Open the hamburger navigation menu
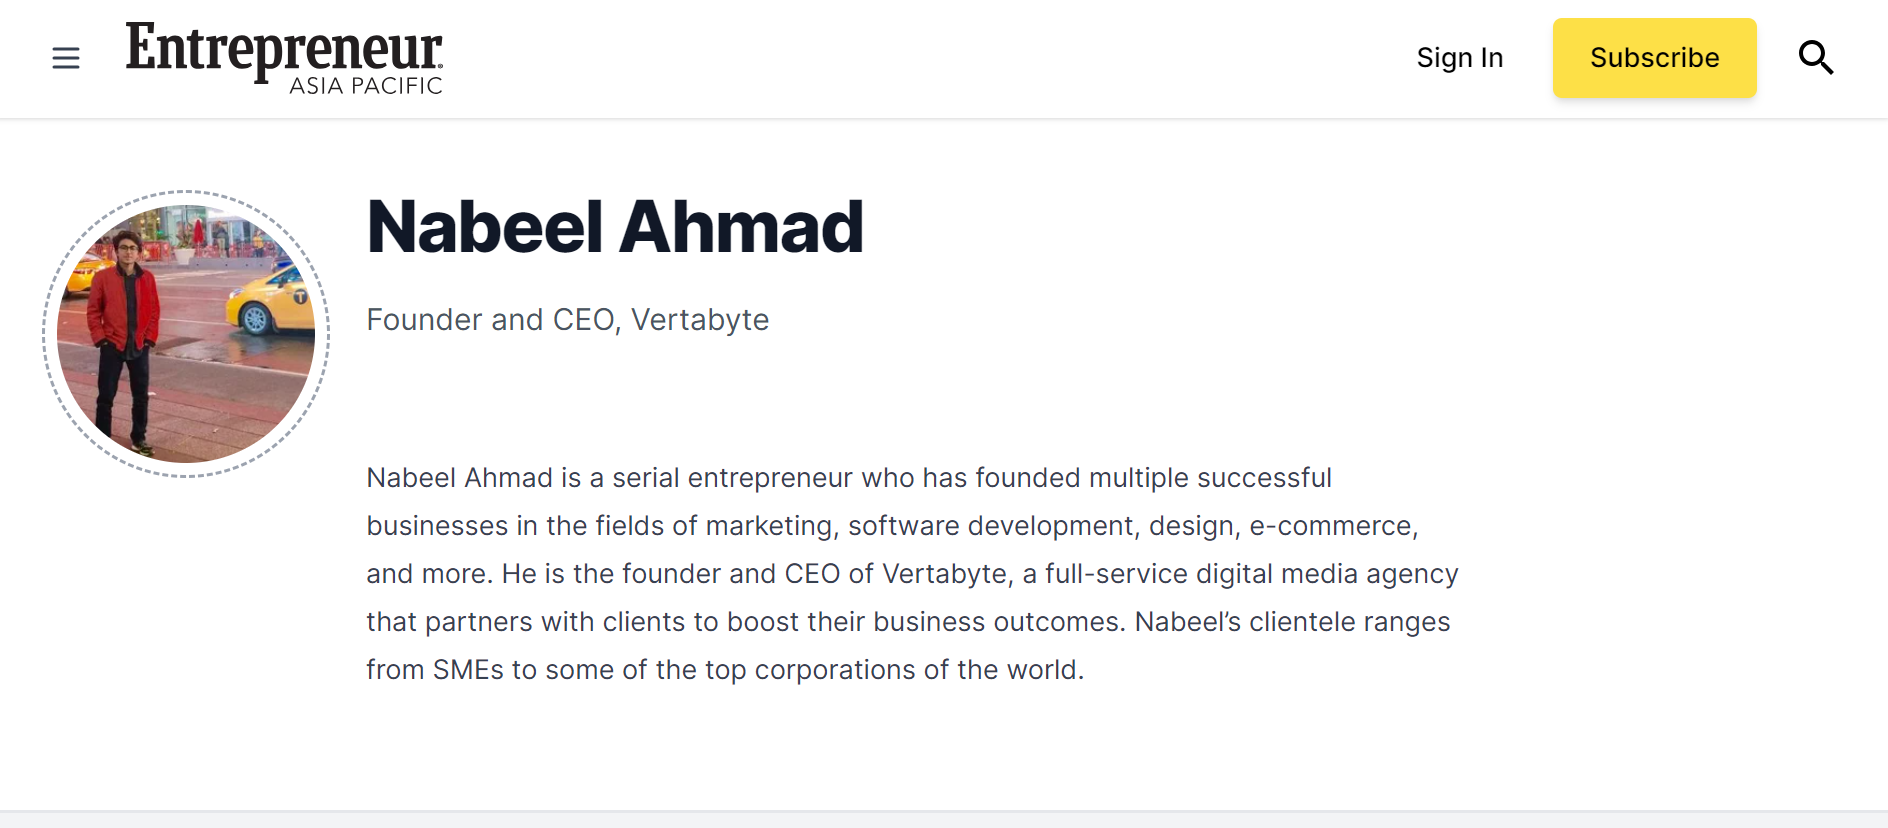Screen dimensions: 1888x828 66,58
